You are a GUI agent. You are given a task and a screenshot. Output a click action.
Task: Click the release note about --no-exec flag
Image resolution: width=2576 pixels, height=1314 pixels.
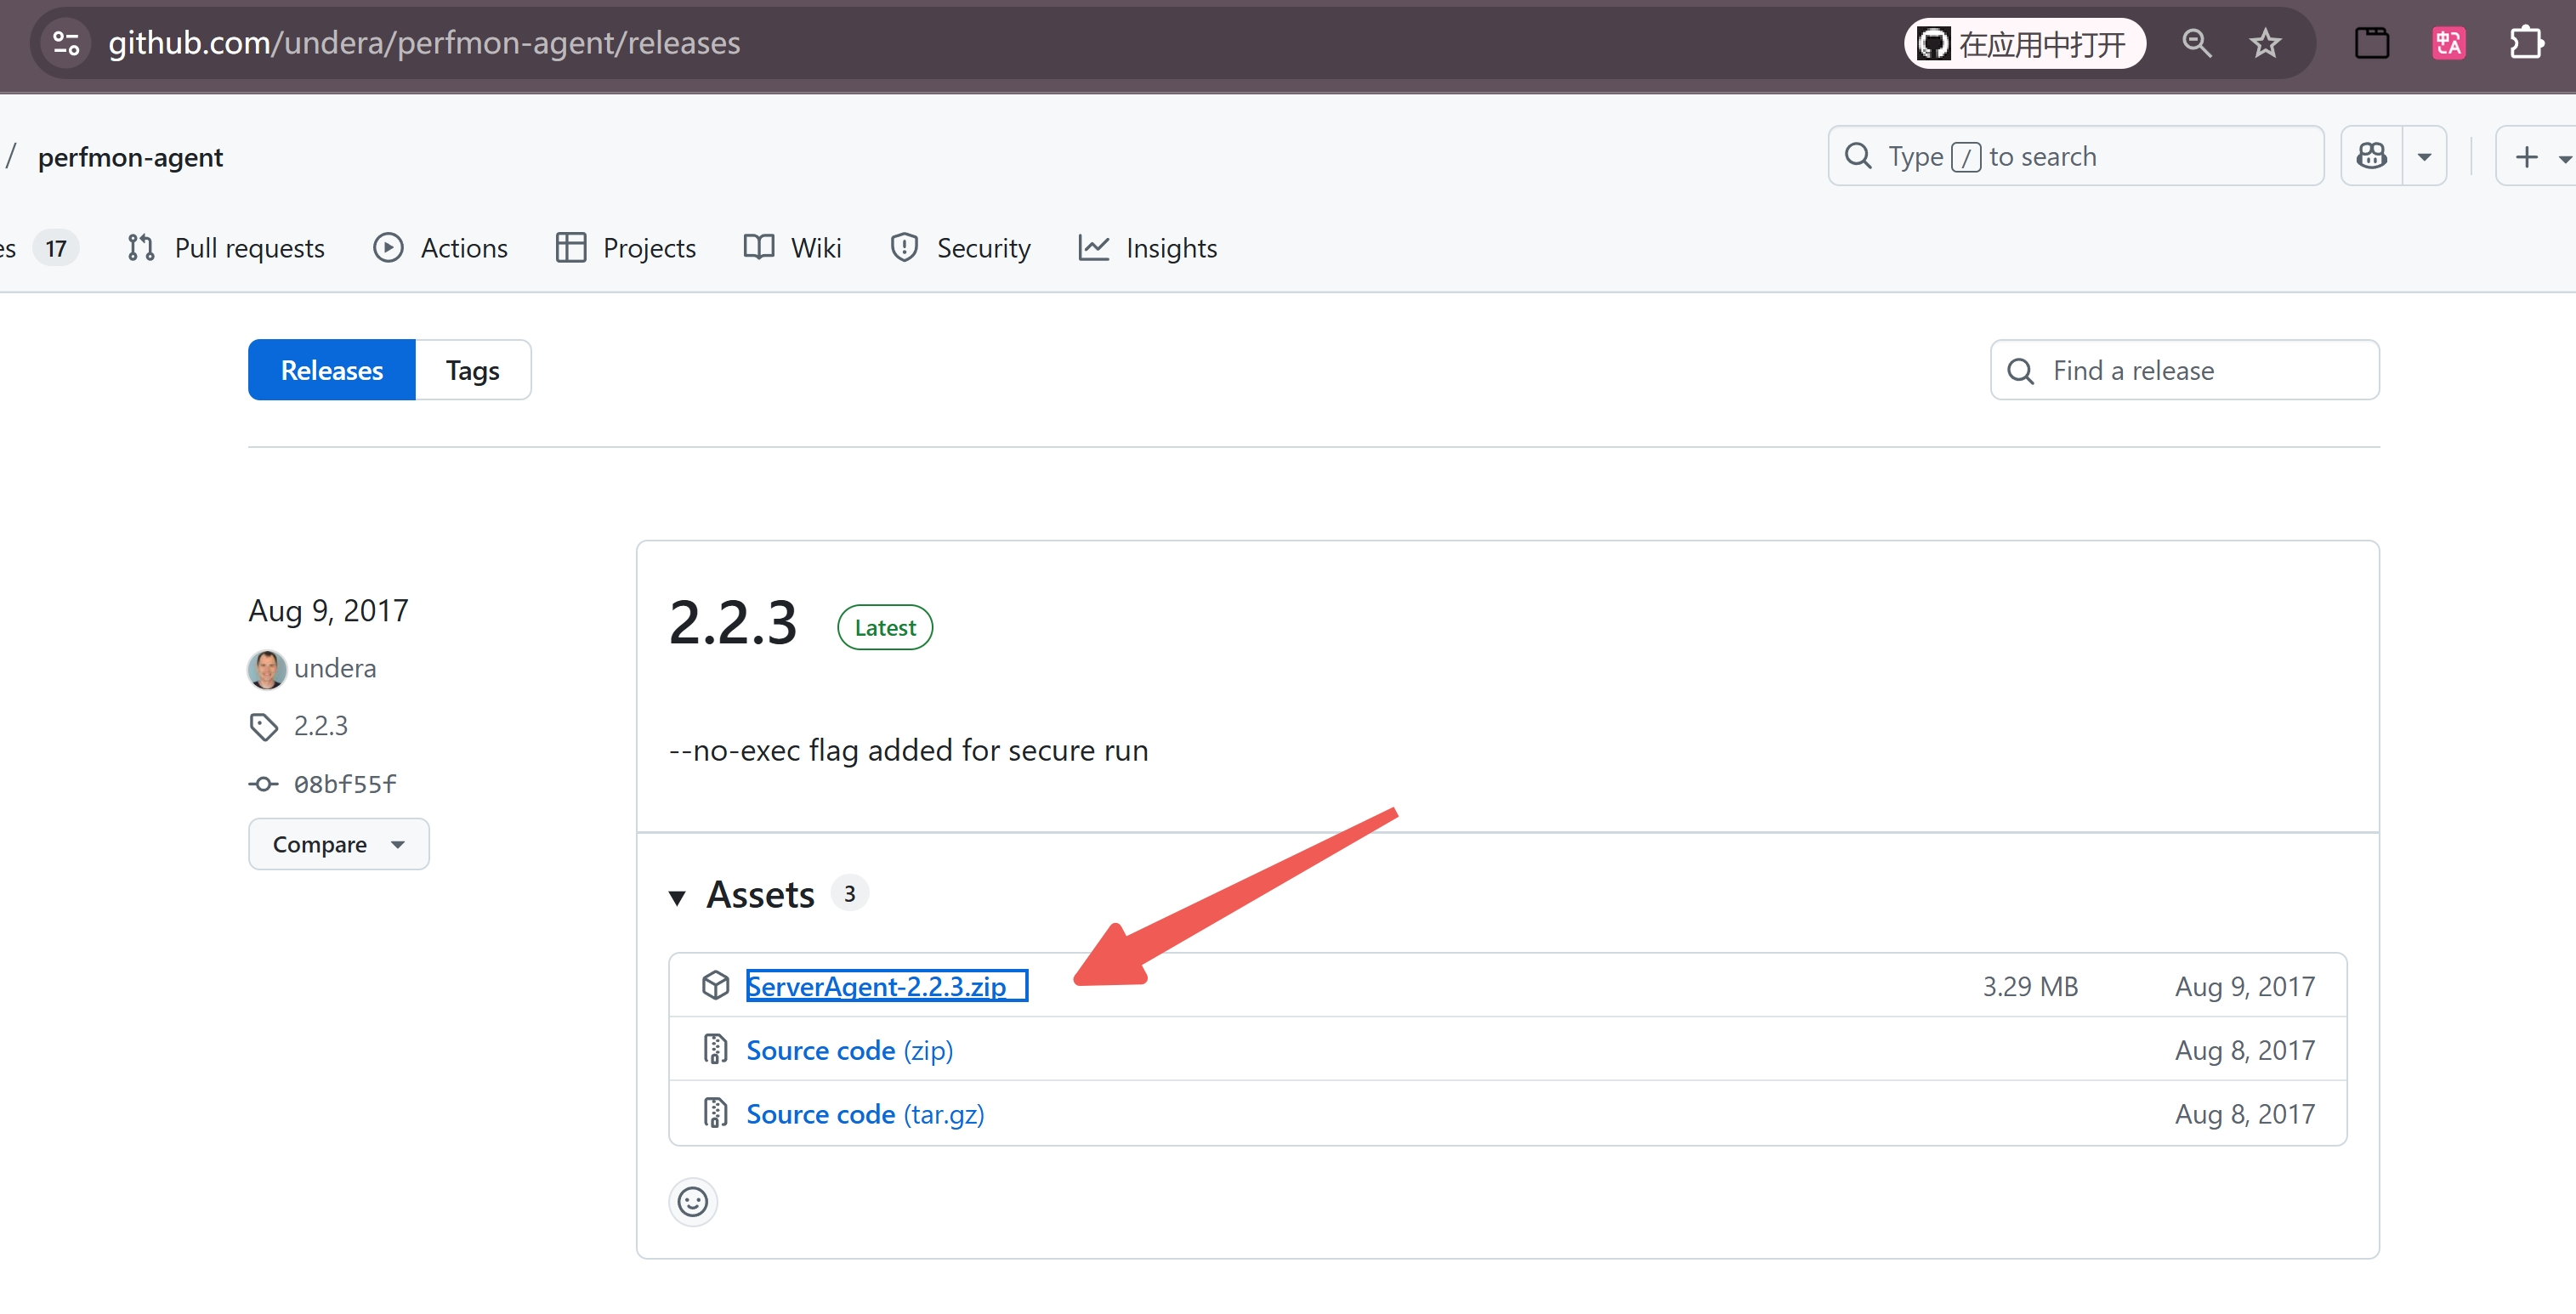click(908, 750)
